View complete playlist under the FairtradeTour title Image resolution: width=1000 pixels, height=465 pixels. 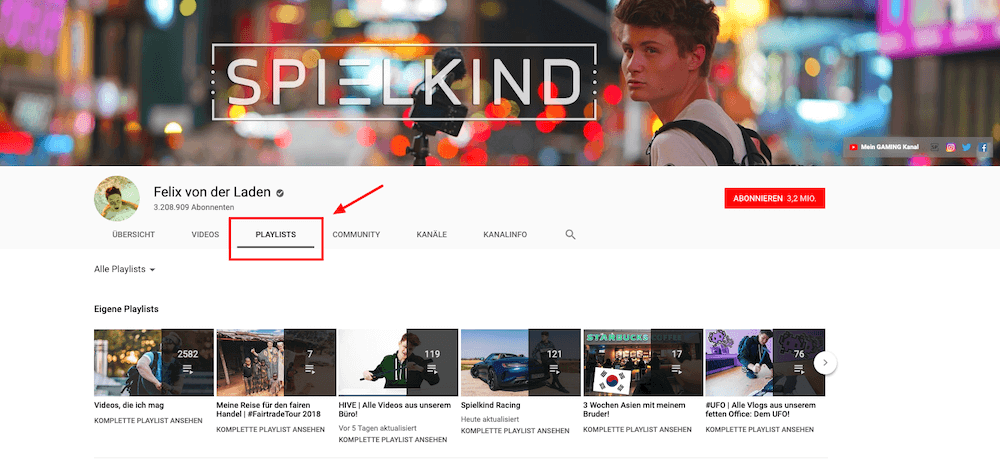[x=270, y=430]
